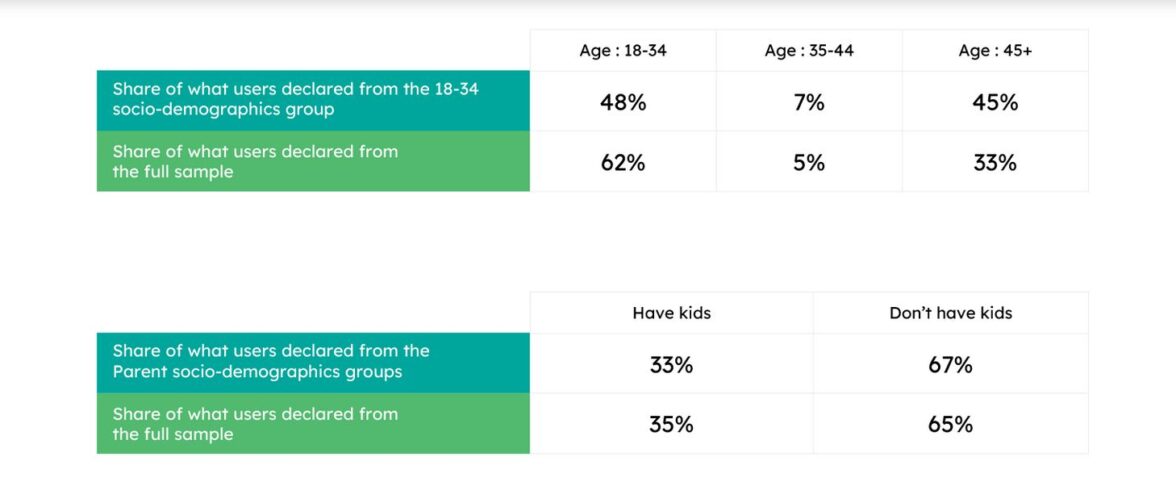Click the Have kids column header

pyautogui.click(x=671, y=313)
